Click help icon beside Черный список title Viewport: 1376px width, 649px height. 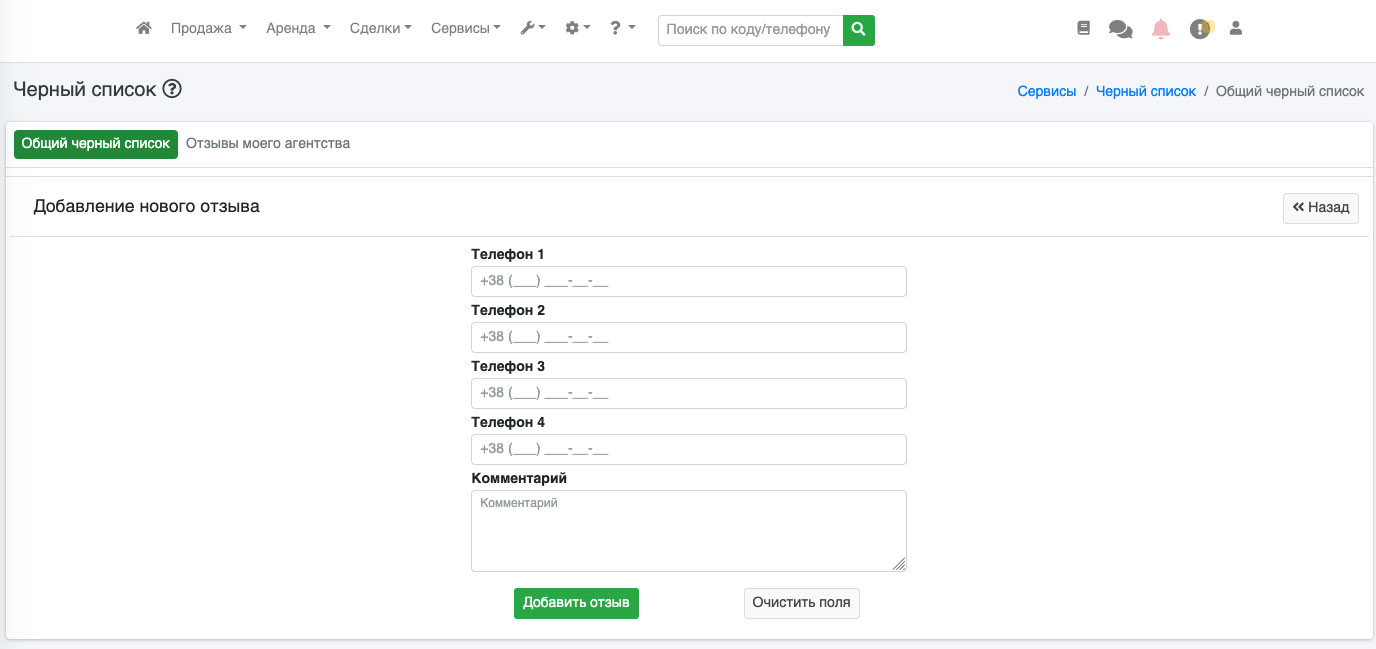click(x=172, y=89)
